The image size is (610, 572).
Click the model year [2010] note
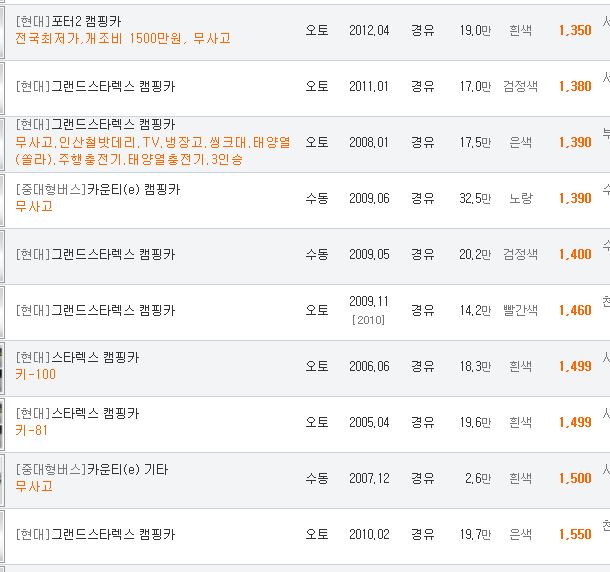point(368,320)
